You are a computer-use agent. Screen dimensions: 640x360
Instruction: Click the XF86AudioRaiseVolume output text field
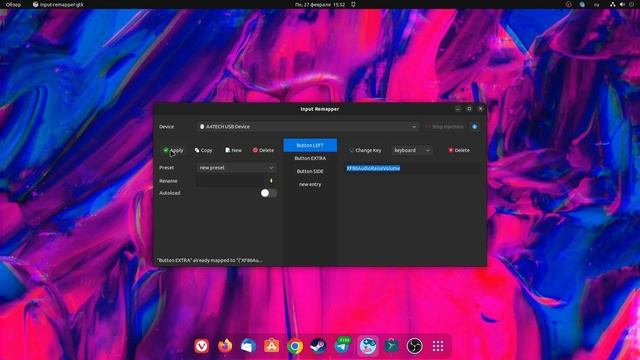tap(412, 168)
